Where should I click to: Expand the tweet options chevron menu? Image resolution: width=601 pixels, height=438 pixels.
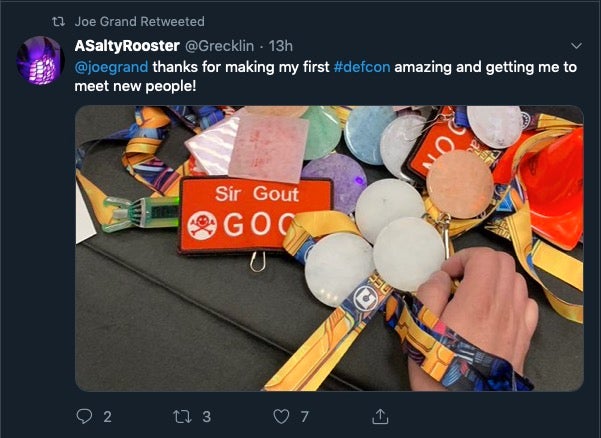pyautogui.click(x=575, y=46)
